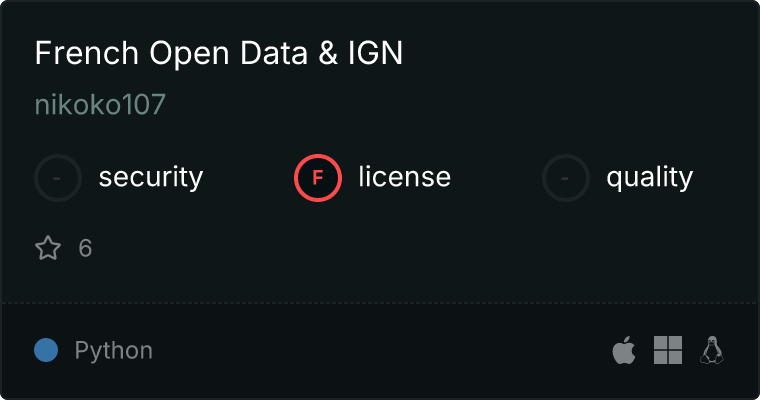Click the red F license grade badge
Screen dimensions: 760x400
318,178
